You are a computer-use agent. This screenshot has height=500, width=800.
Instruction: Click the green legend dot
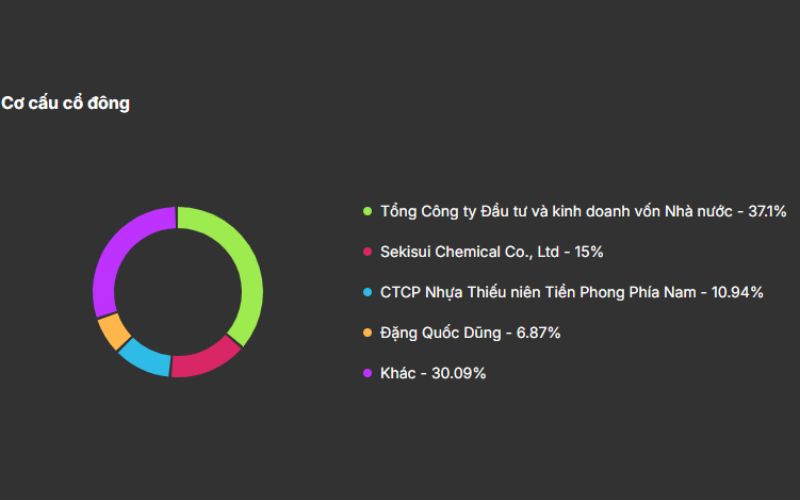point(367,211)
